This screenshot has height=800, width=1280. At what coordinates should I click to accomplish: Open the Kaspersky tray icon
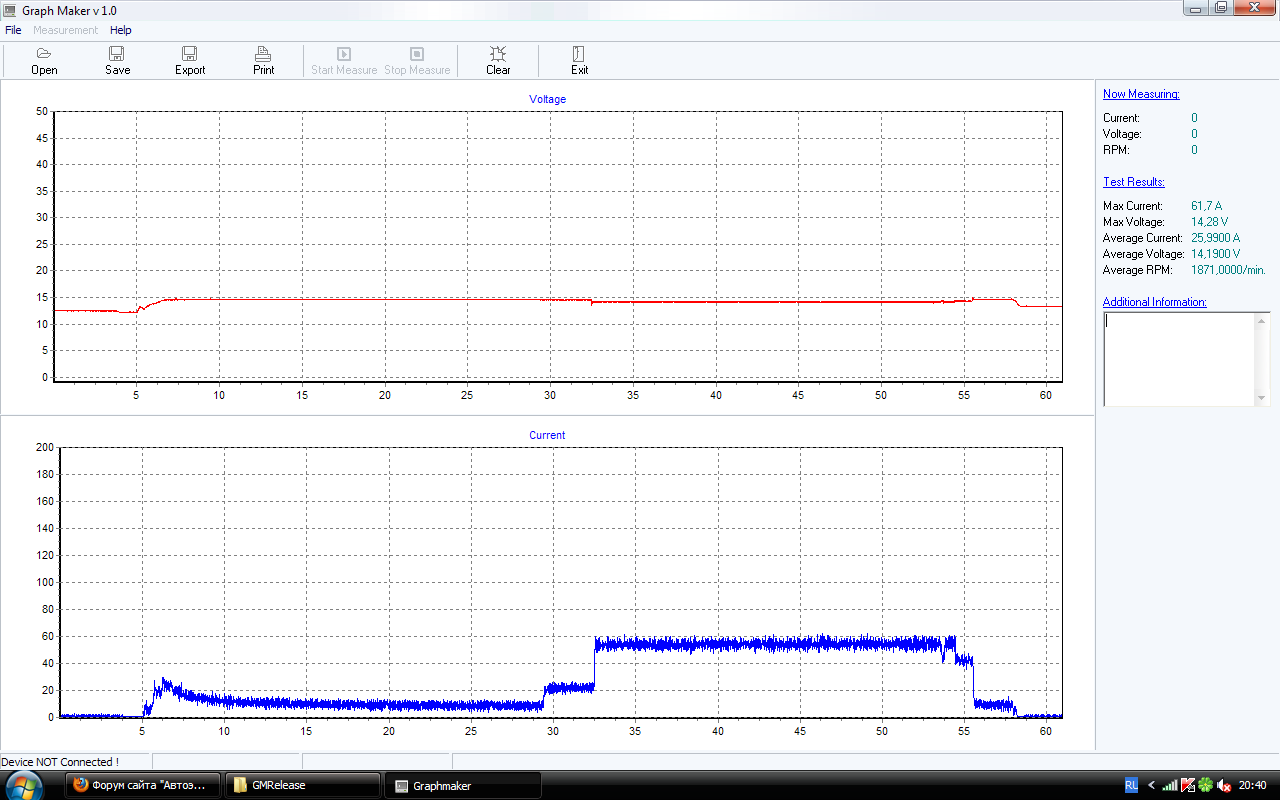pyautogui.click(x=1188, y=786)
